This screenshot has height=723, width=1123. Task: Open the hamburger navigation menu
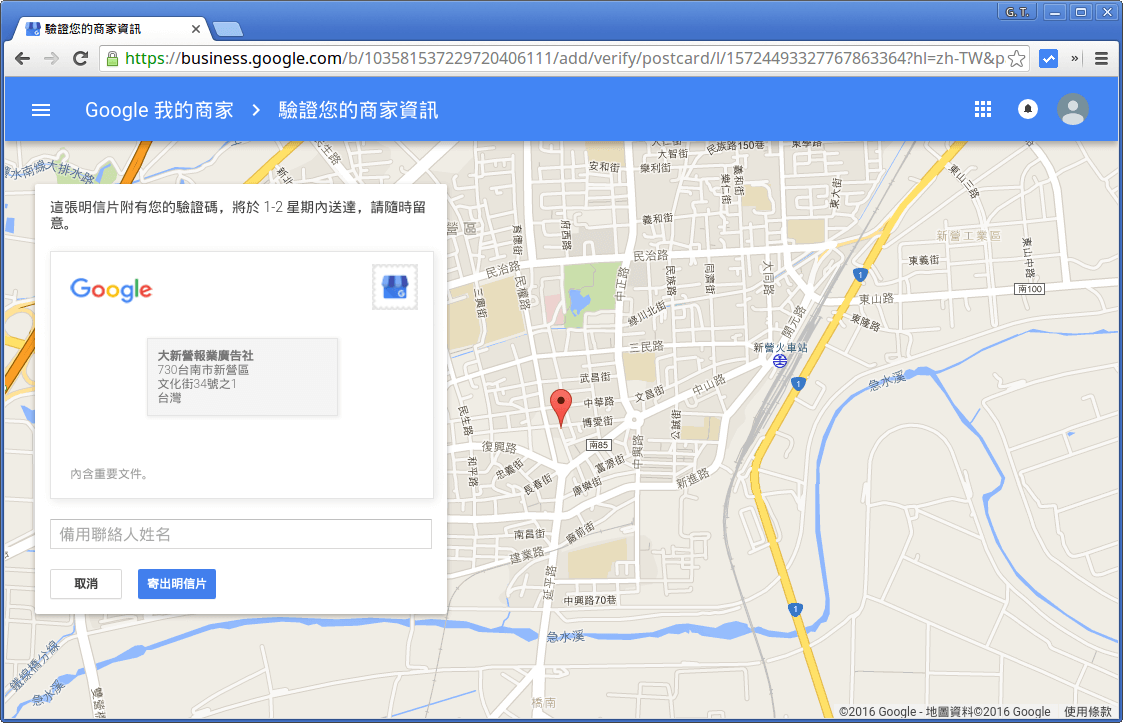click(41, 110)
